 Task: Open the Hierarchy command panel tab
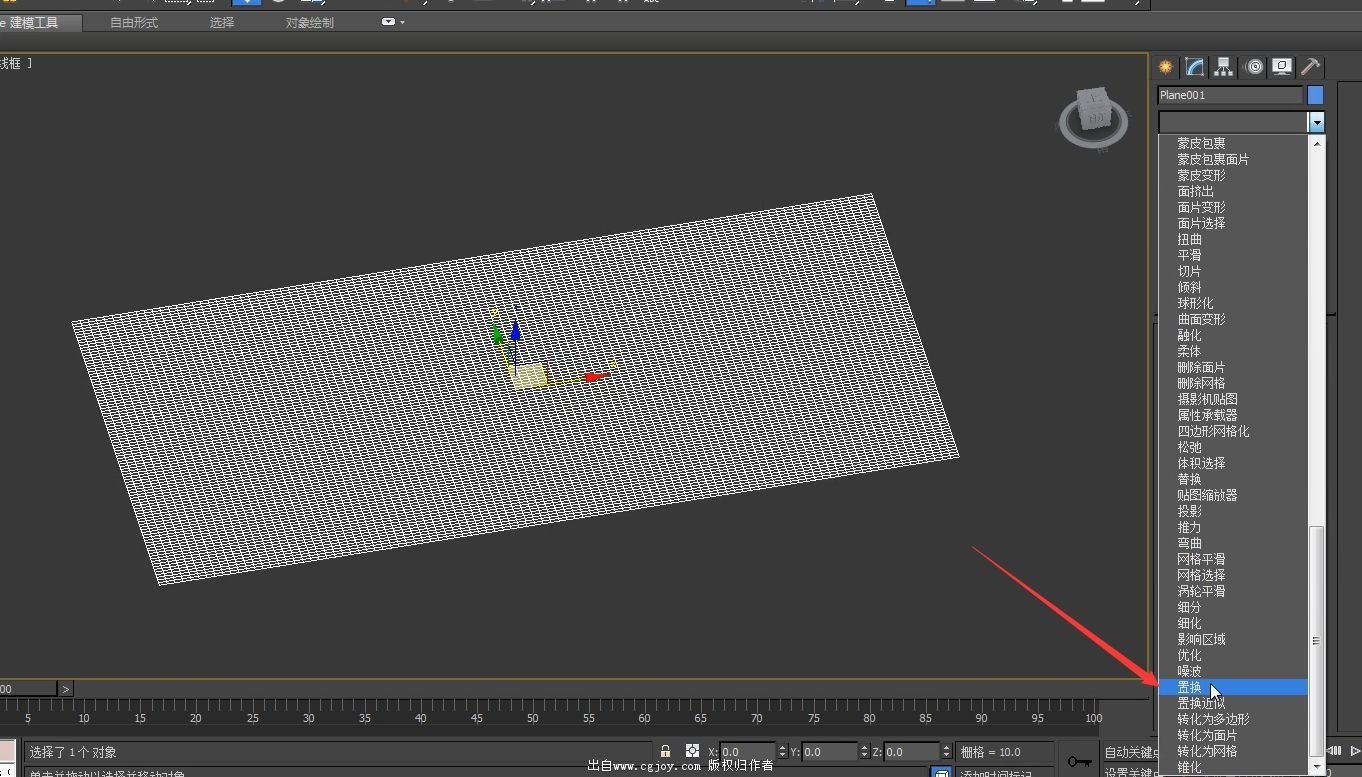coord(1224,67)
